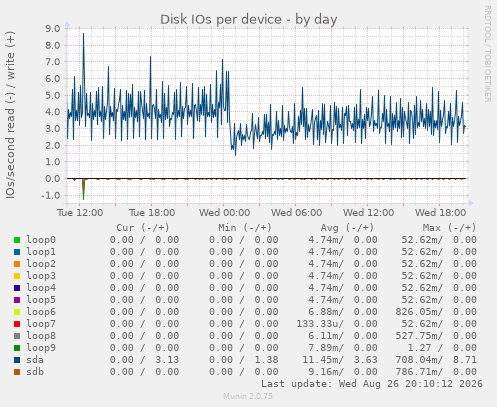
Task: Click the 'Max (-/+)' column header
Action: [x=450, y=228]
